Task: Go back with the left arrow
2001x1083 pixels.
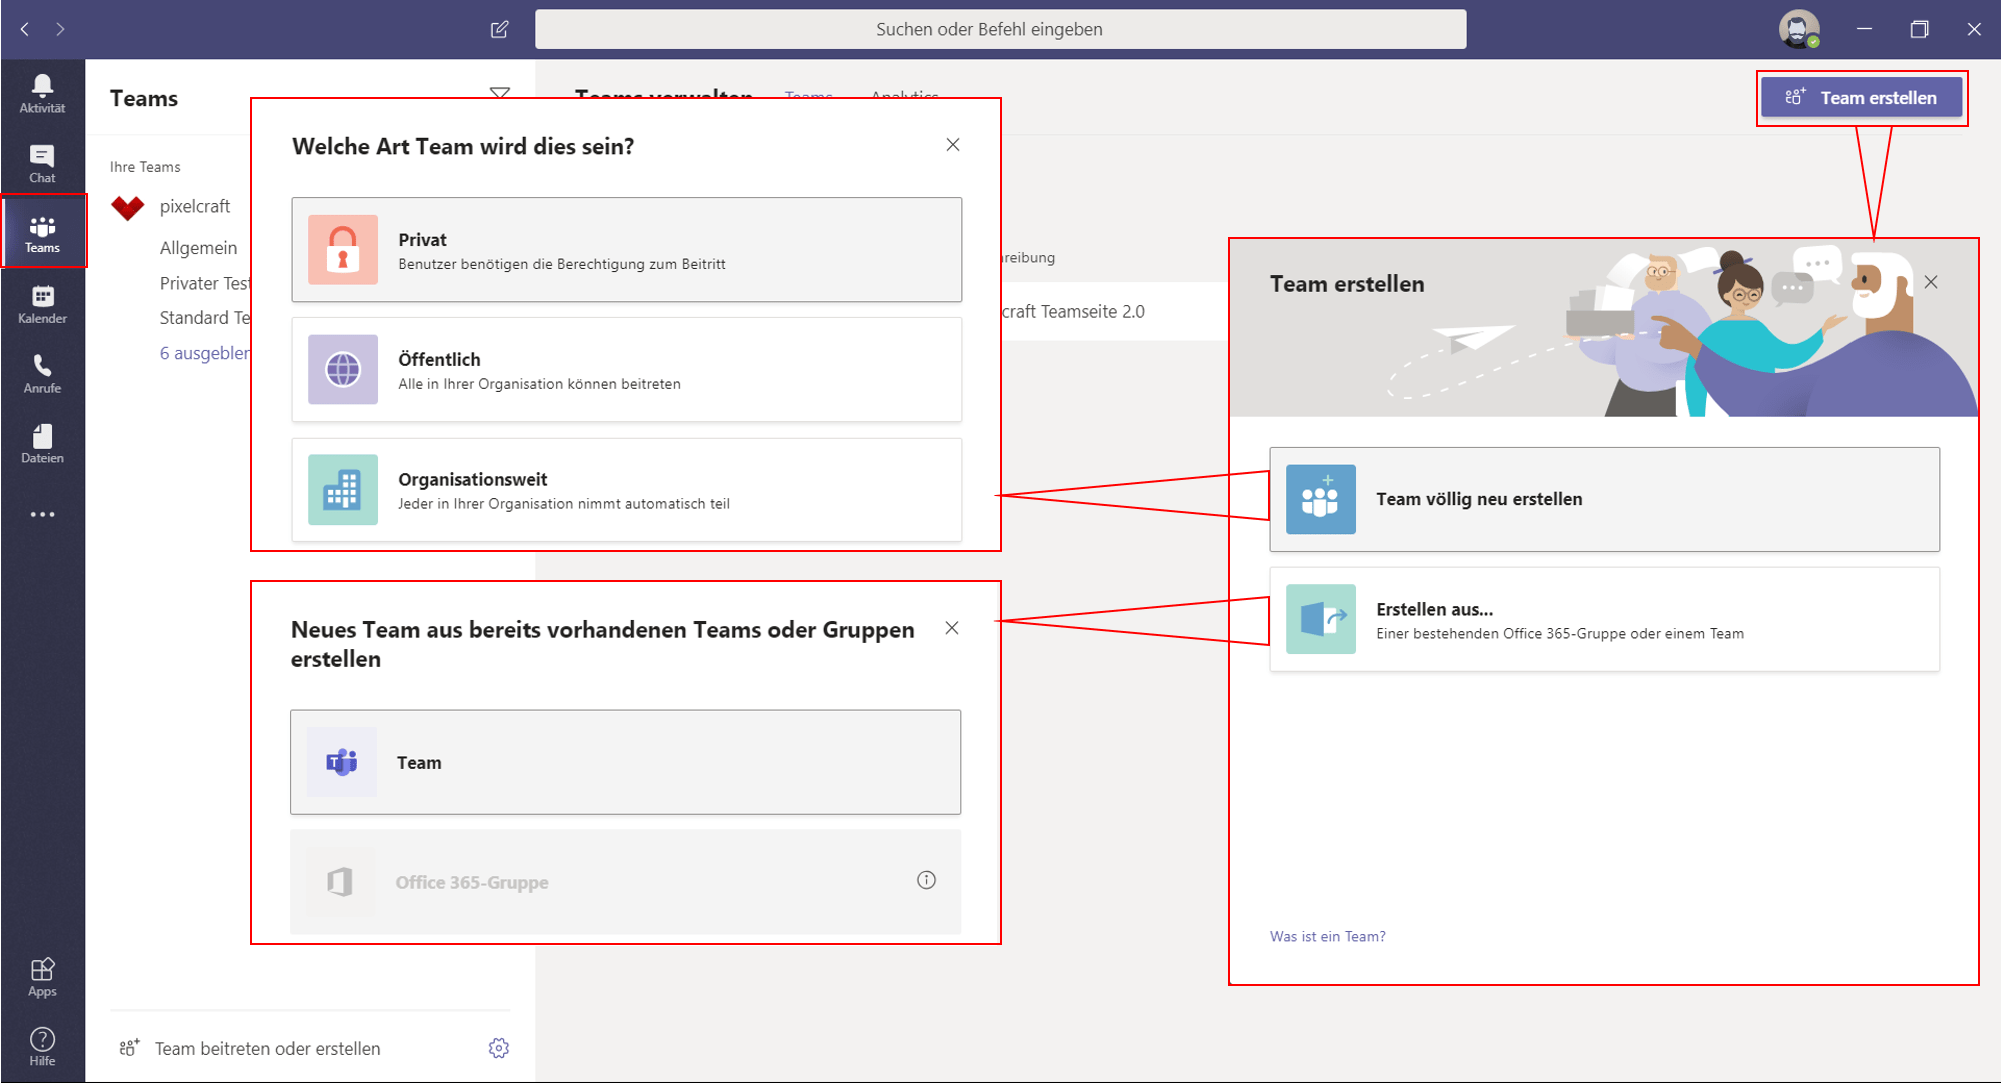Action: tap(25, 29)
